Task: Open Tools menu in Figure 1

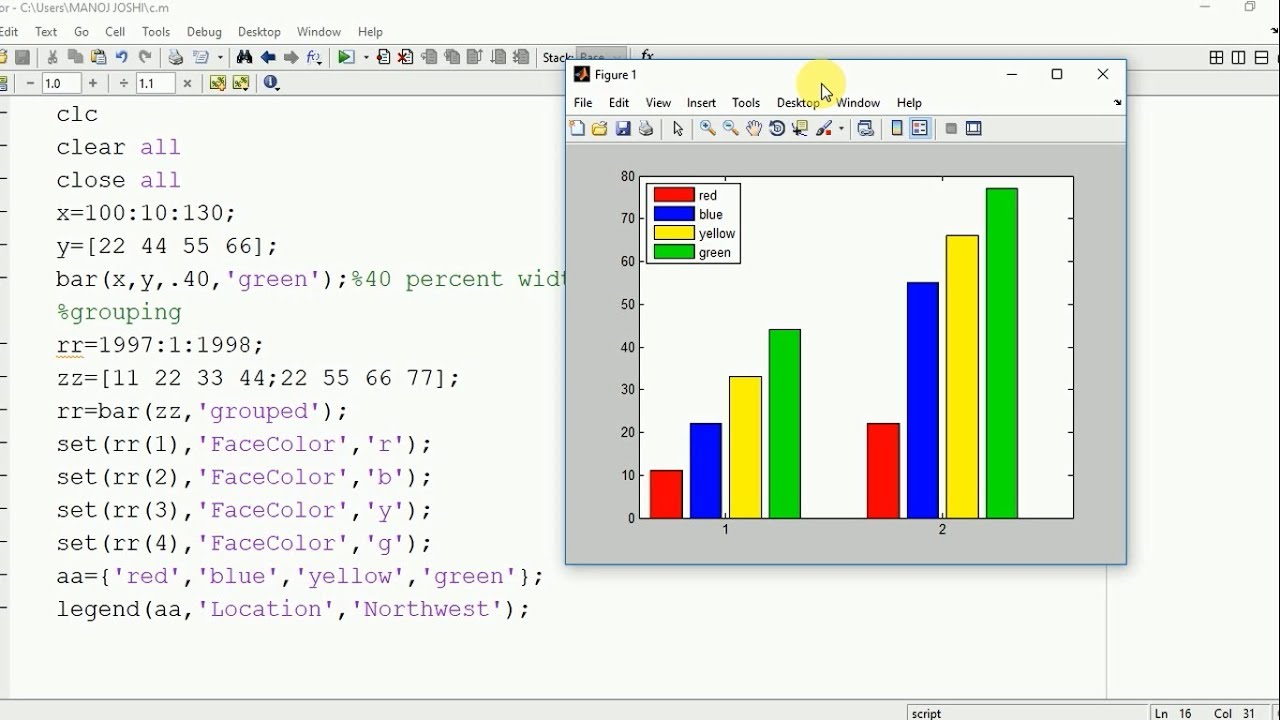Action: 746,103
